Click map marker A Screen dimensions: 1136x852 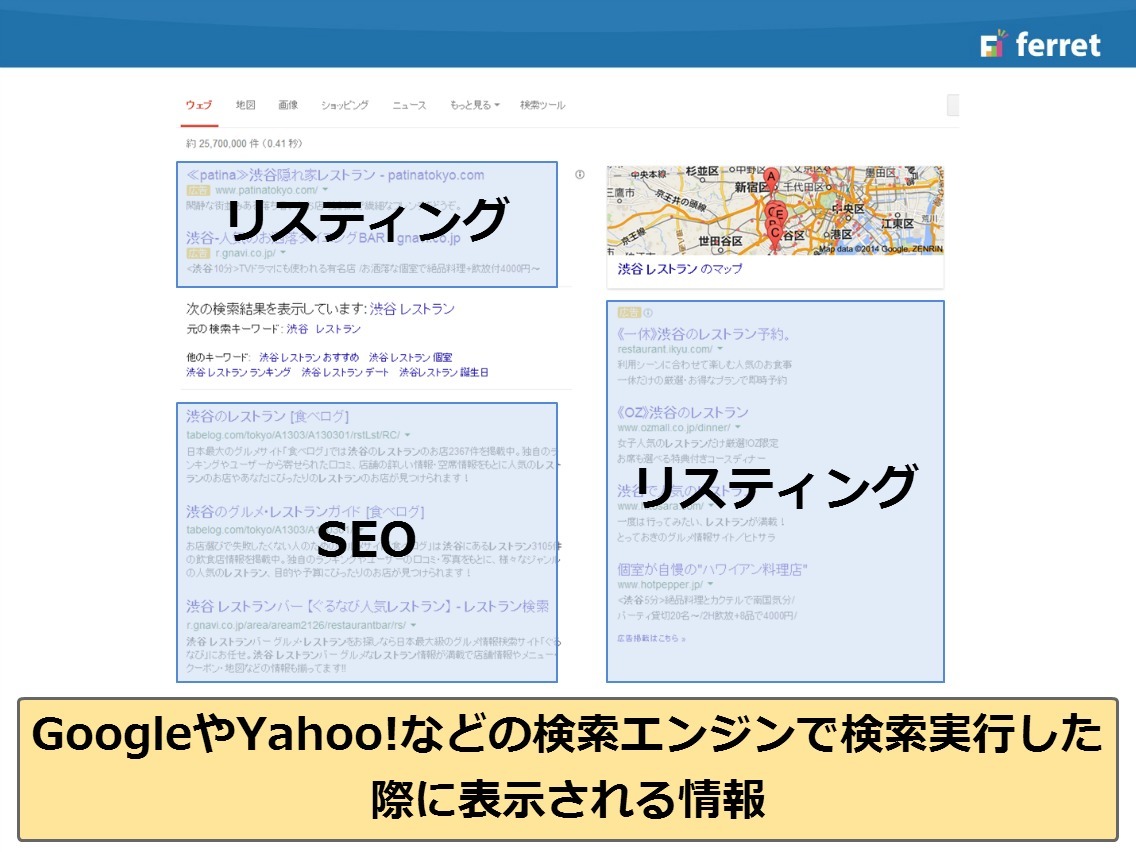(771, 177)
